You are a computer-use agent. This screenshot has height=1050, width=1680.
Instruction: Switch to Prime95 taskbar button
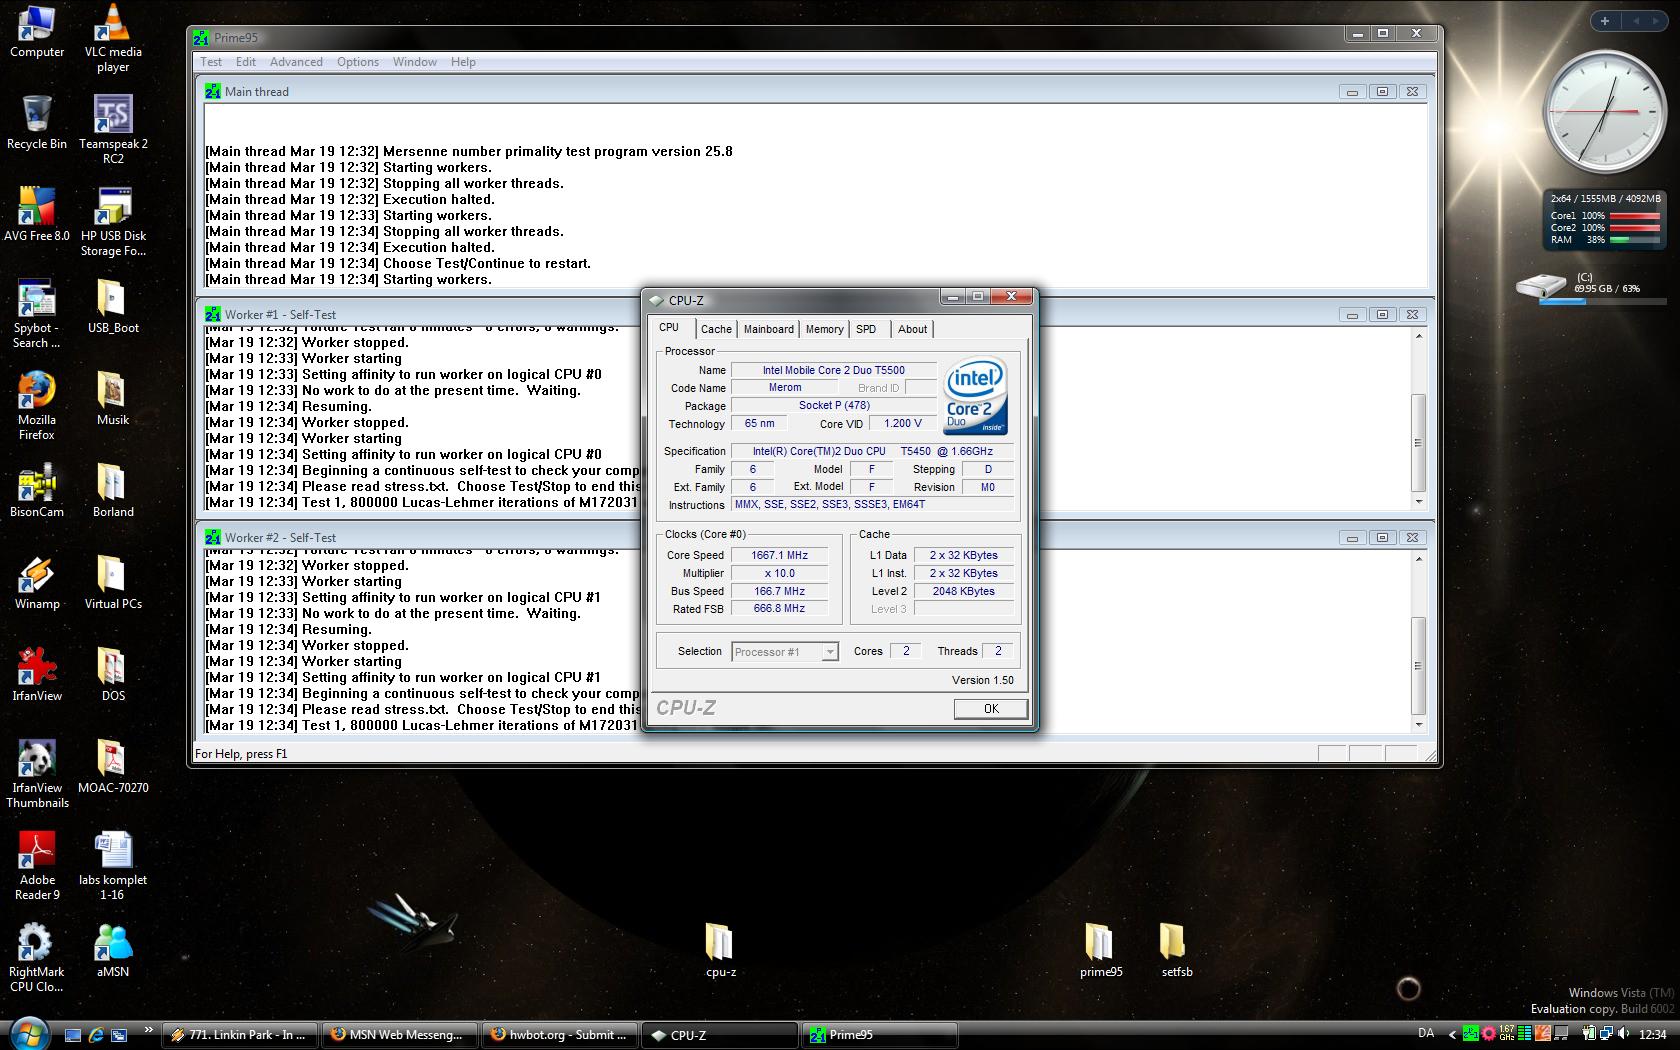pos(880,1035)
